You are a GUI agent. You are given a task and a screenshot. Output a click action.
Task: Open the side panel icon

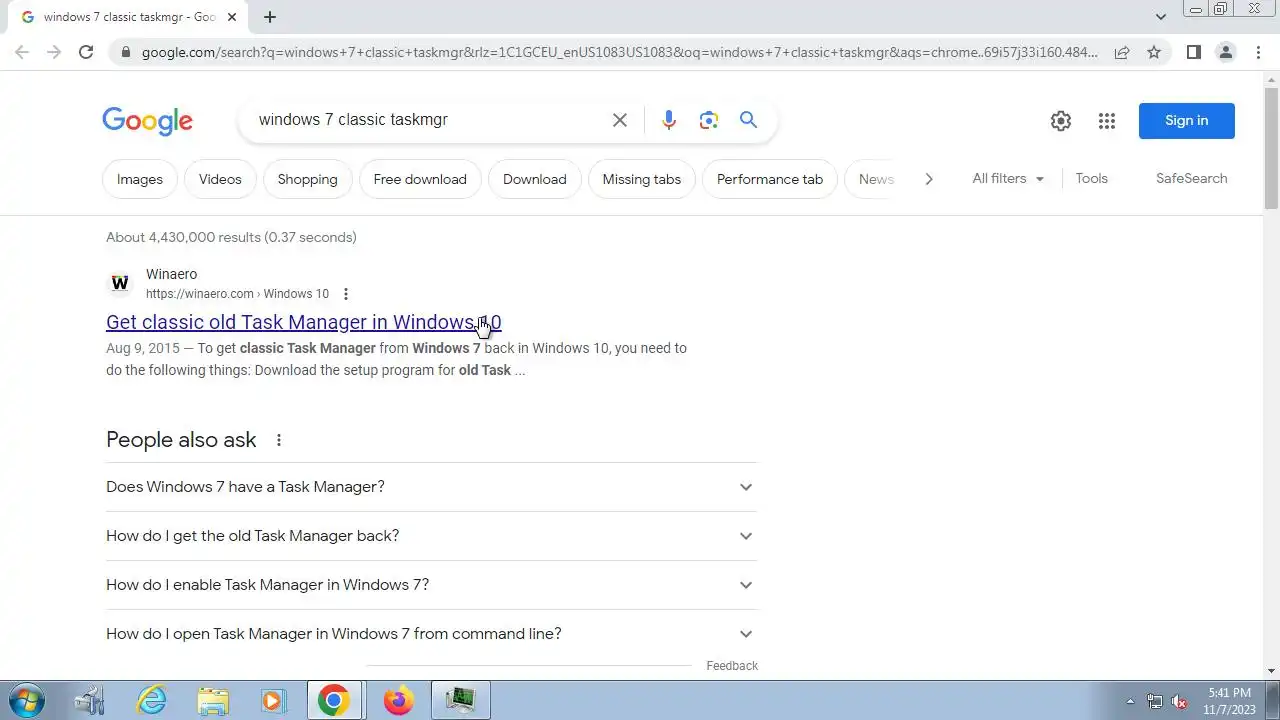point(1193,52)
